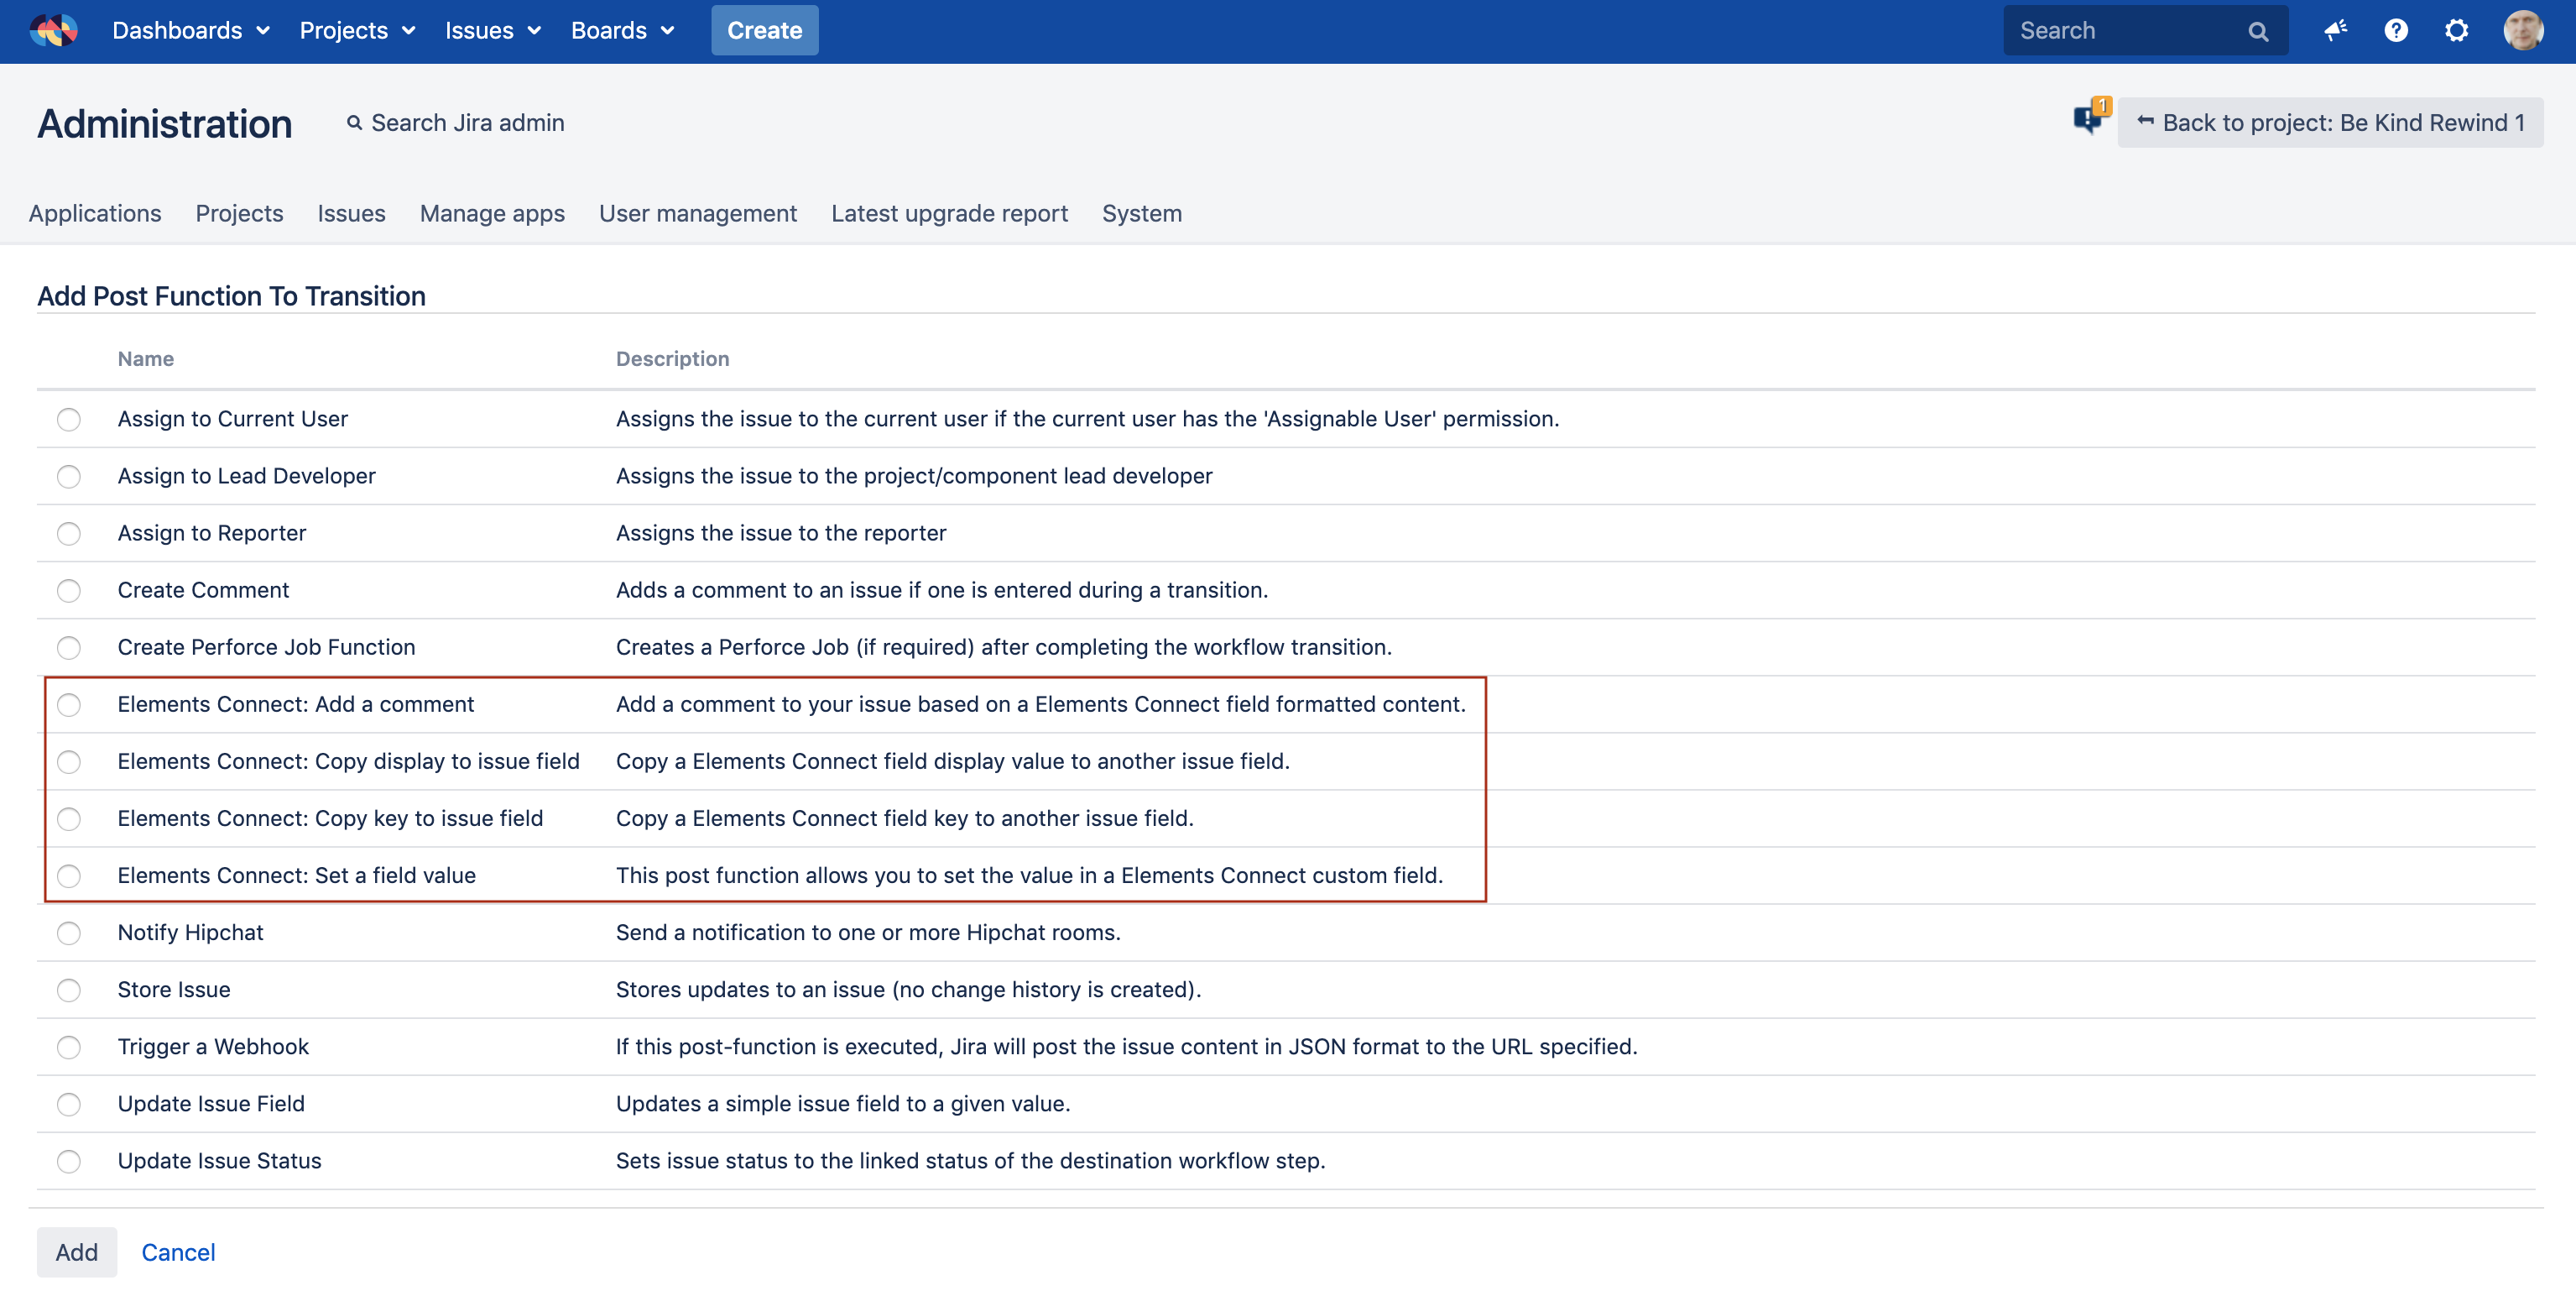Select the Trigger a Webhook radio button
2576x1296 pixels.
[69, 1047]
